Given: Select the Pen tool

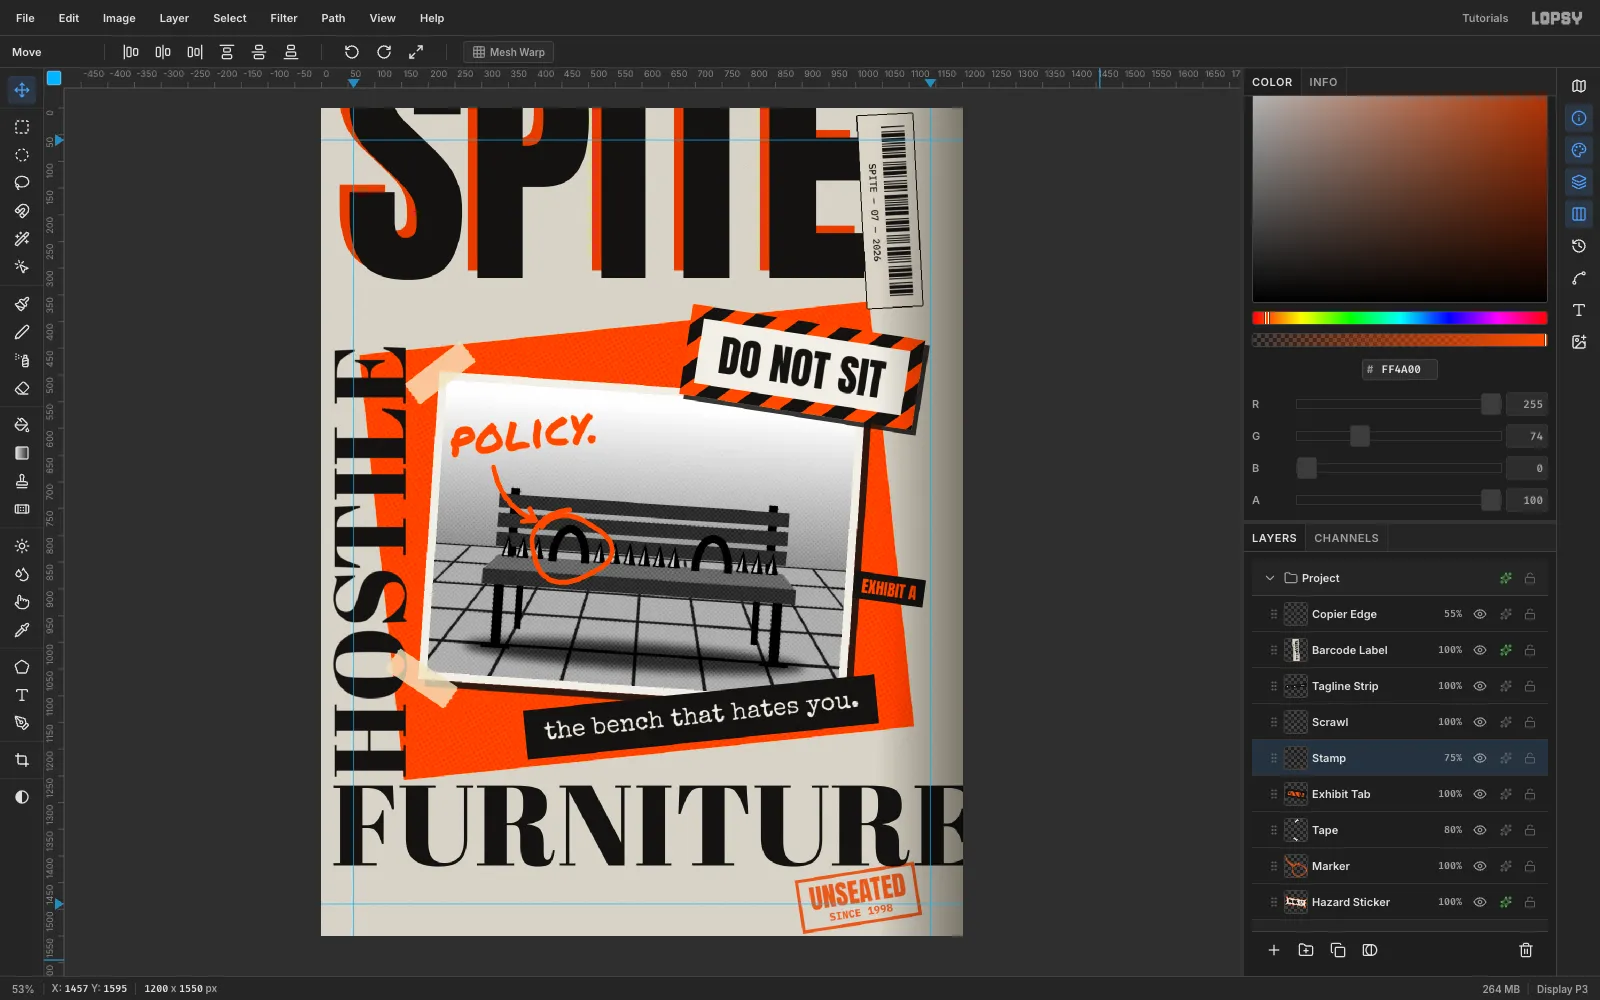Looking at the screenshot, I should click(22, 723).
